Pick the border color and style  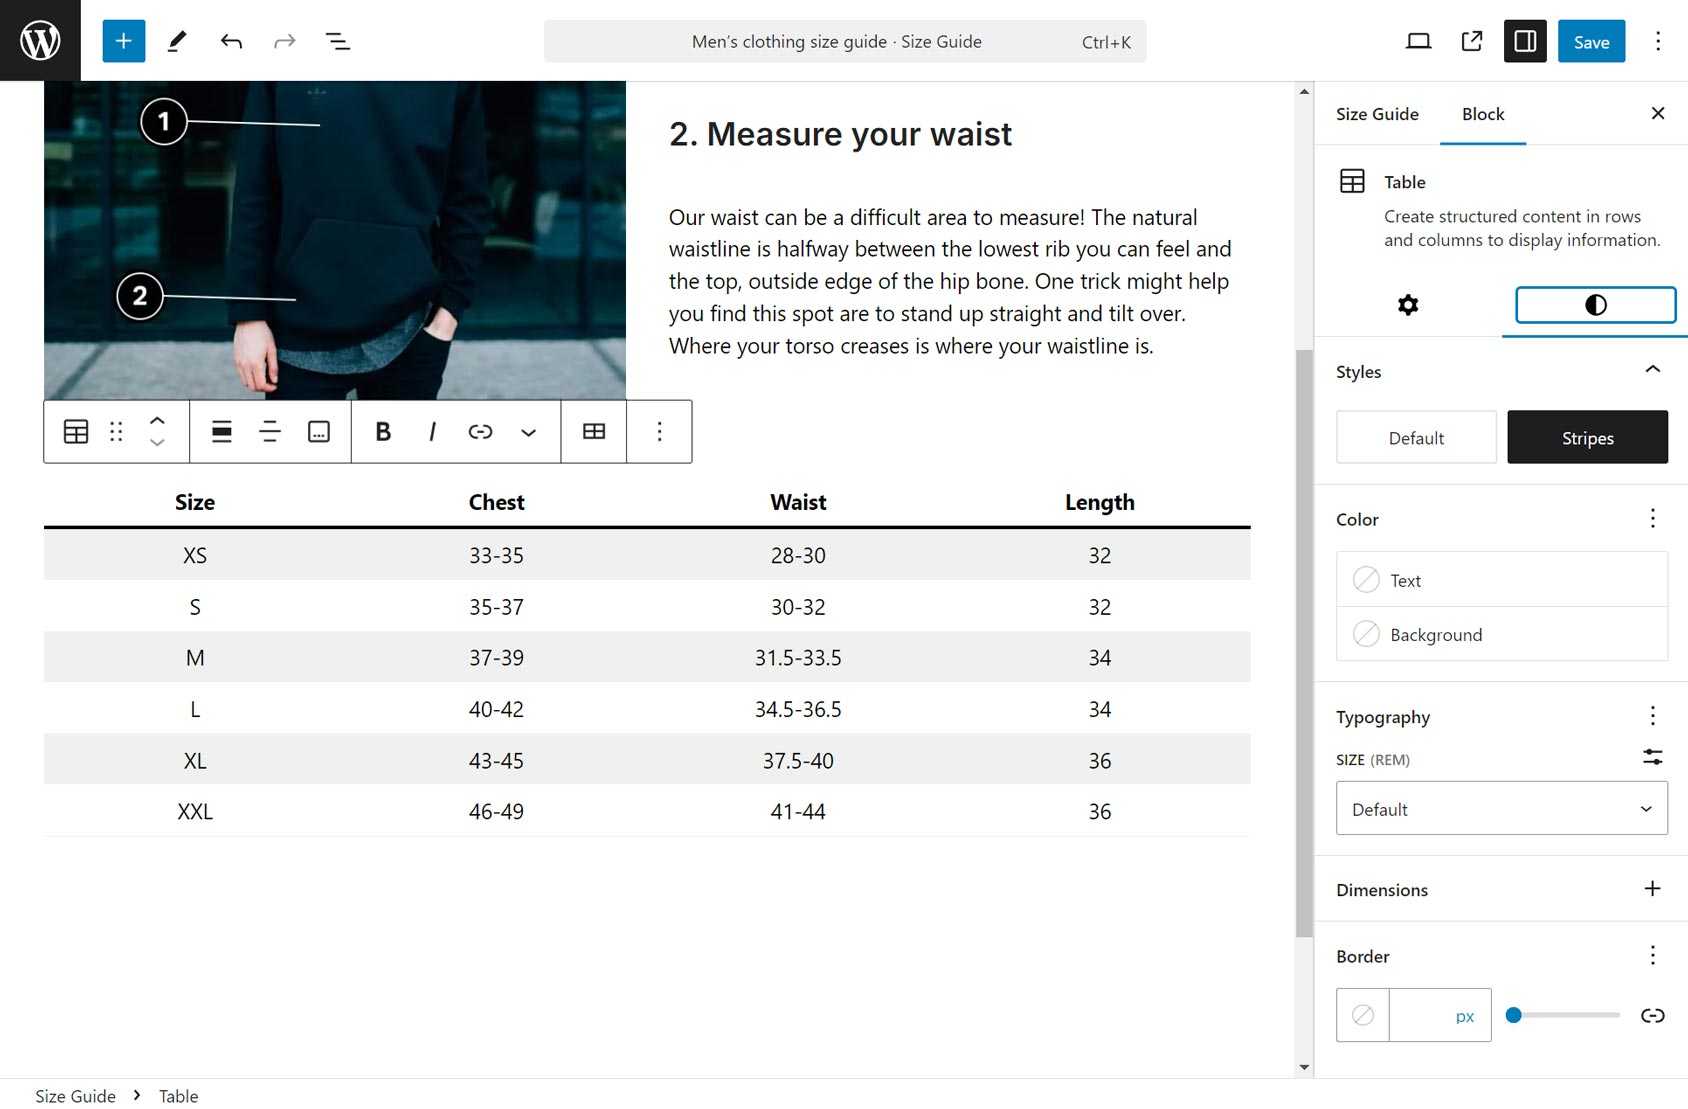1363,1015
